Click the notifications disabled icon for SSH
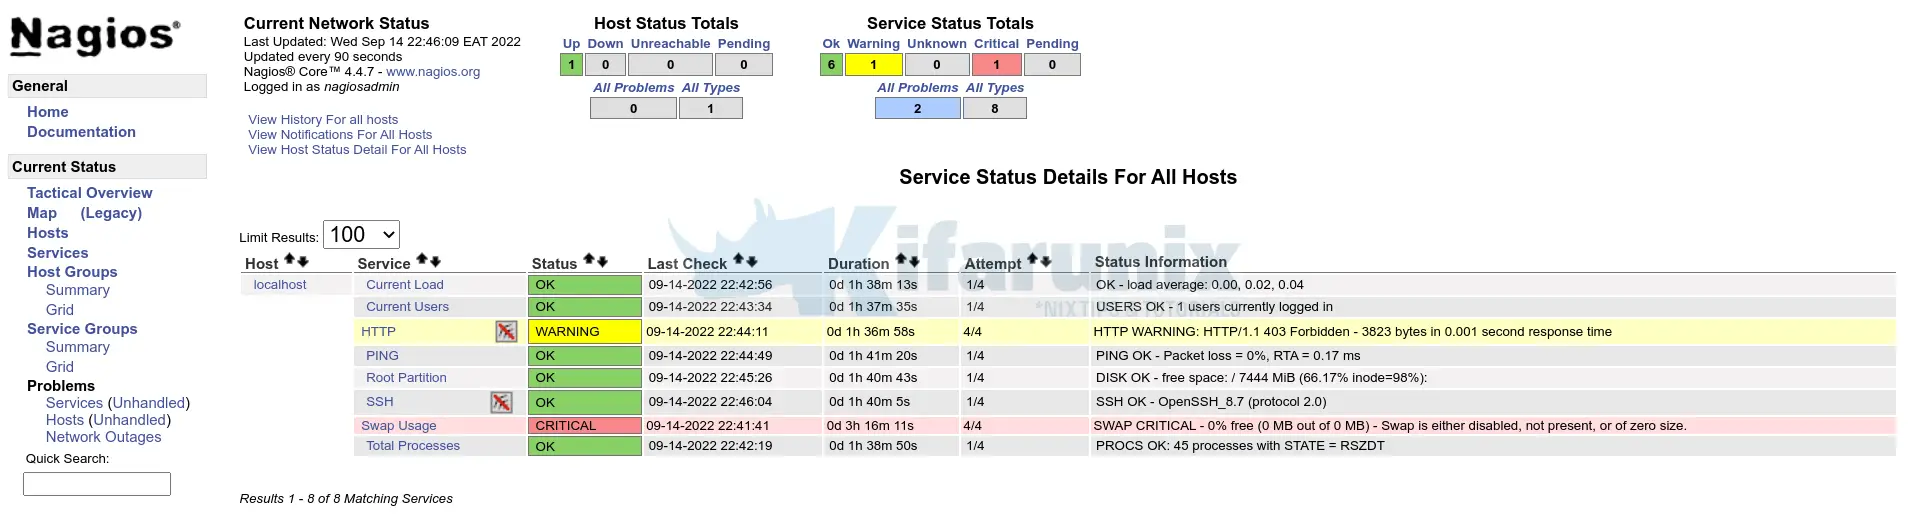Image resolution: width=1910 pixels, height=515 pixels. (x=501, y=402)
